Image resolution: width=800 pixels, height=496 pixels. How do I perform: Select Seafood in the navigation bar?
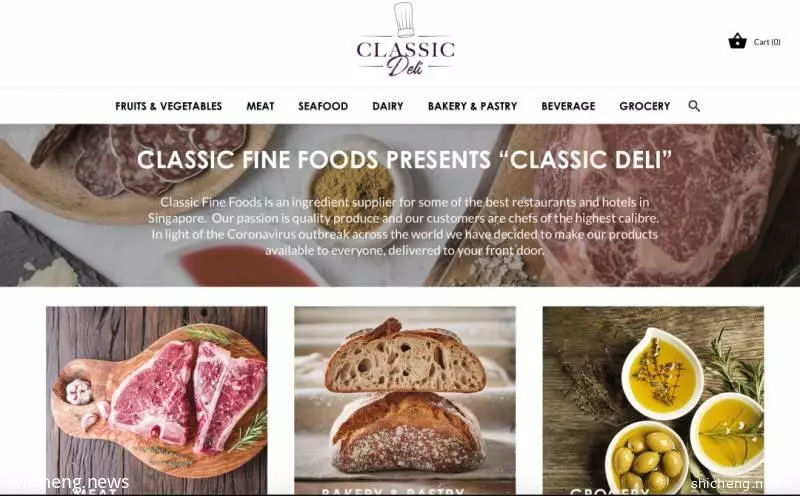[x=323, y=106]
